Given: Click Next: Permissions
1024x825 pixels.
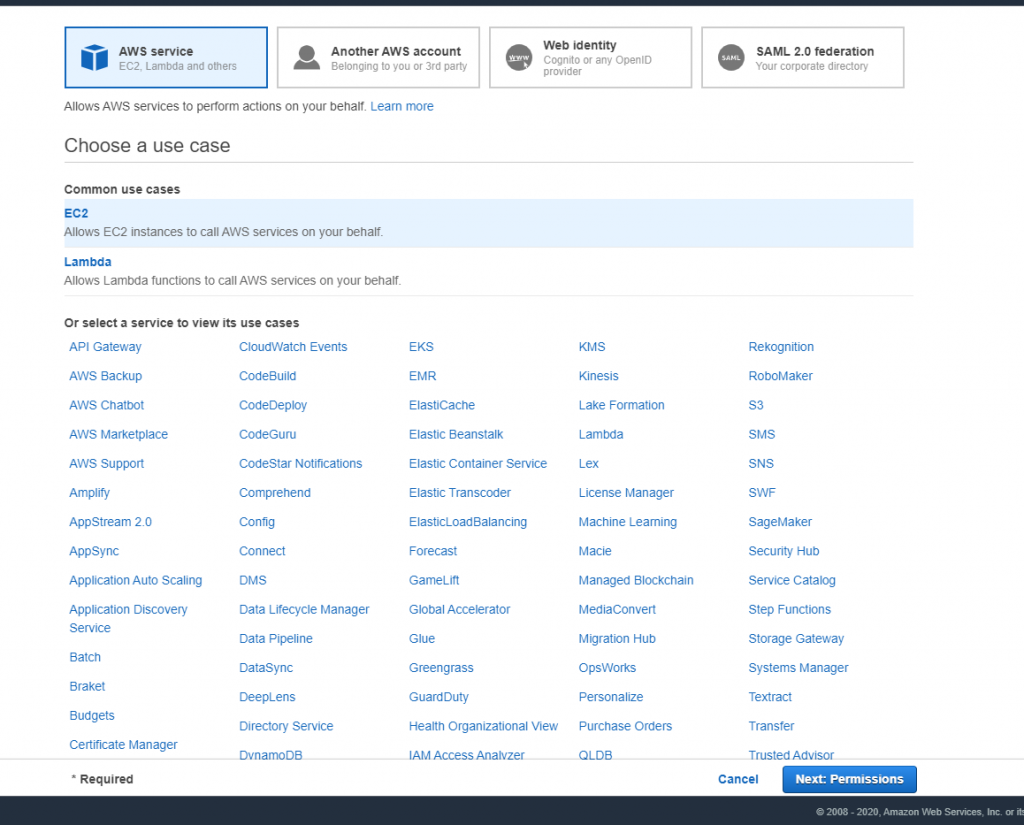Looking at the screenshot, I should pos(849,779).
